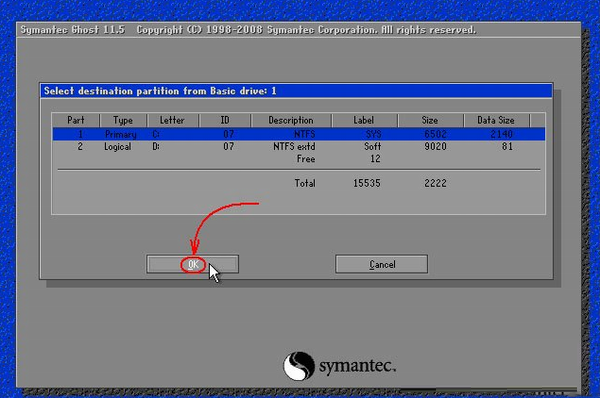Click the Symantec Ghost 11.5 title text
This screenshot has width=600, height=398.
coord(73,30)
